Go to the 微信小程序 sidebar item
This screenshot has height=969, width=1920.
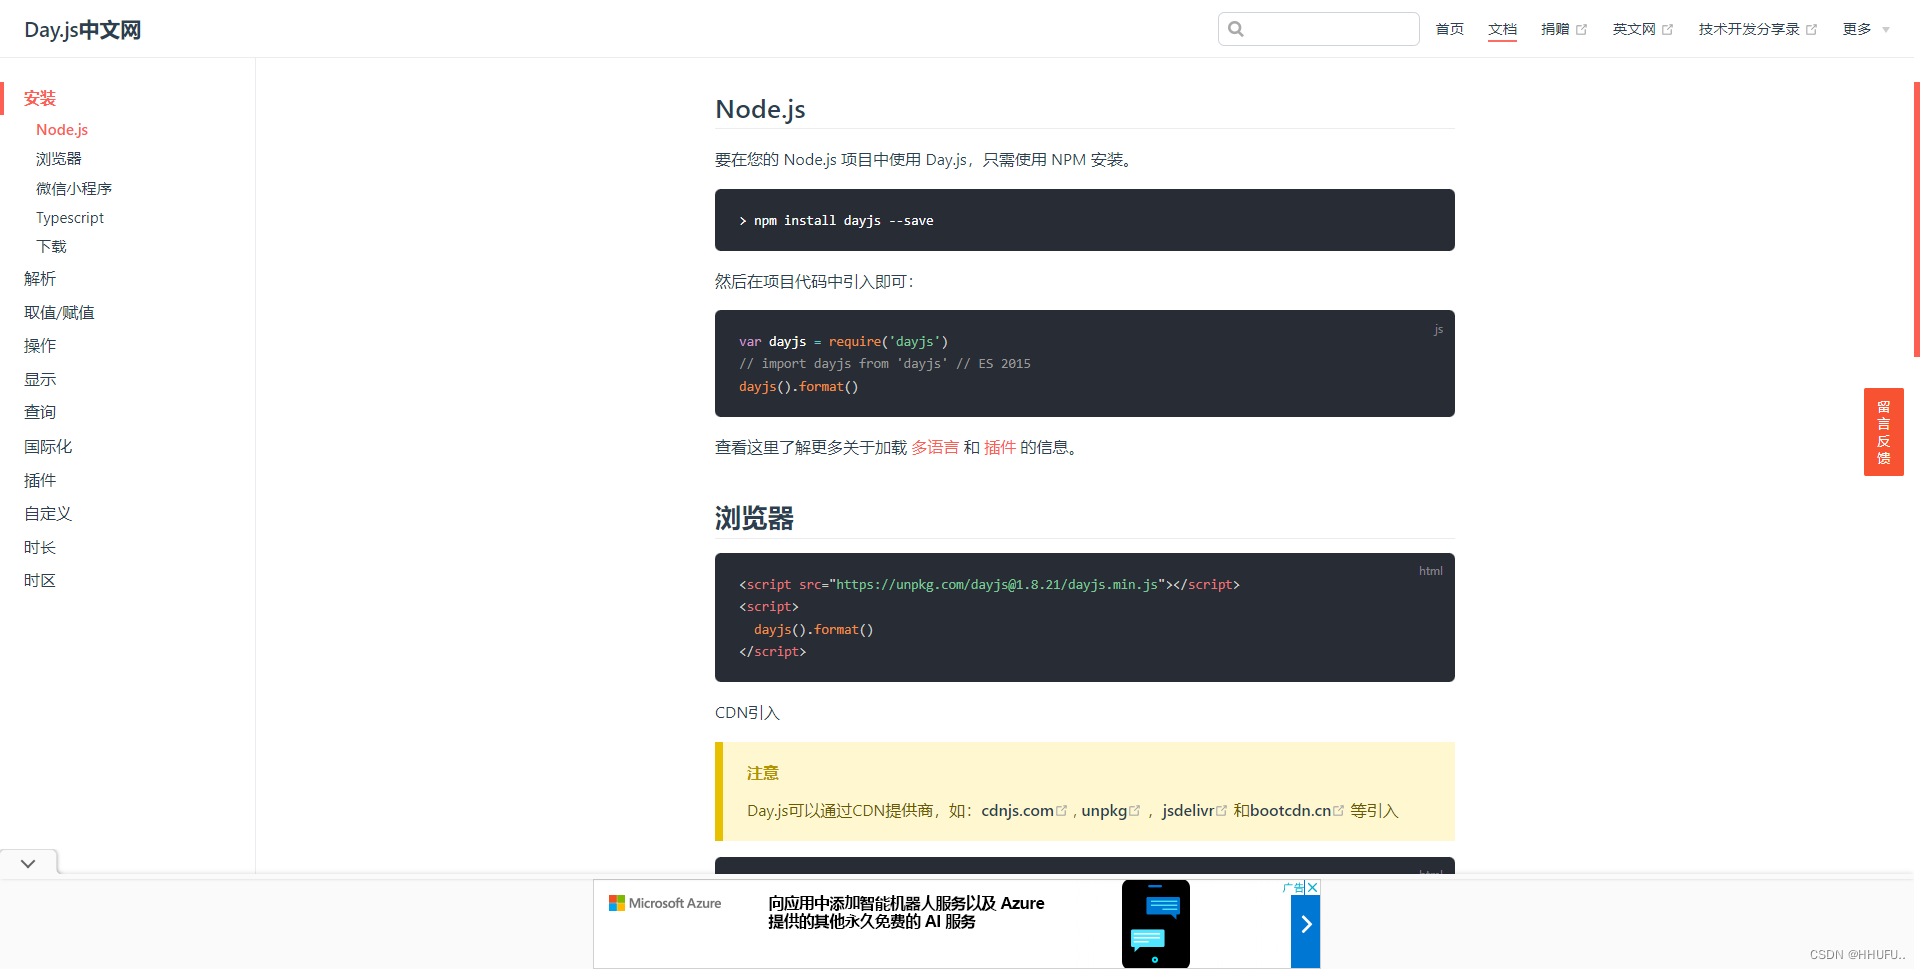coord(74,188)
